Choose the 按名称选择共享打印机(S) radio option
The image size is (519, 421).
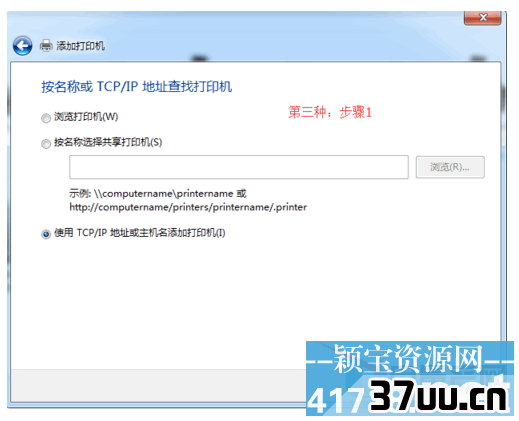click(46, 144)
